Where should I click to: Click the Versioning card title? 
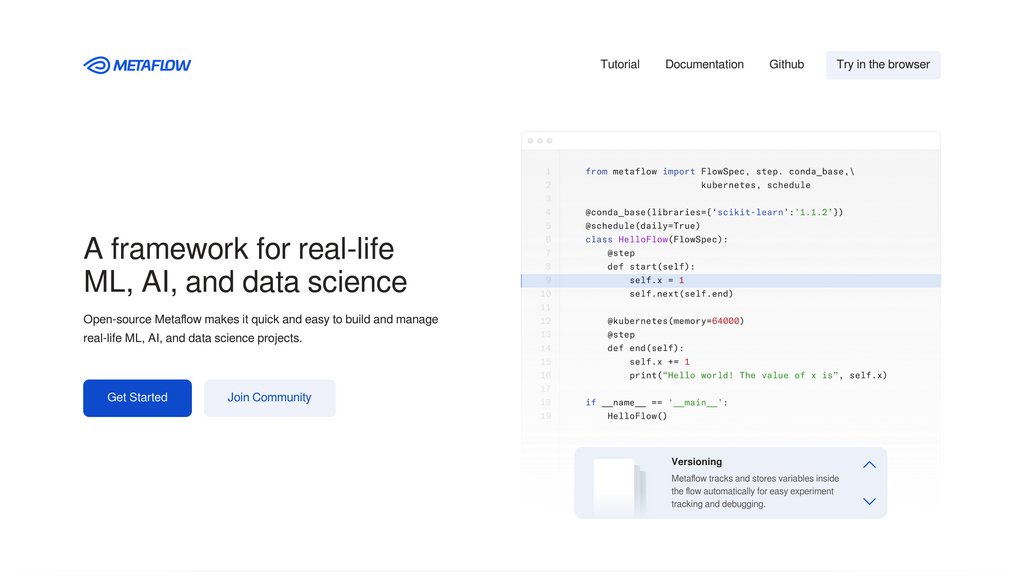point(696,462)
